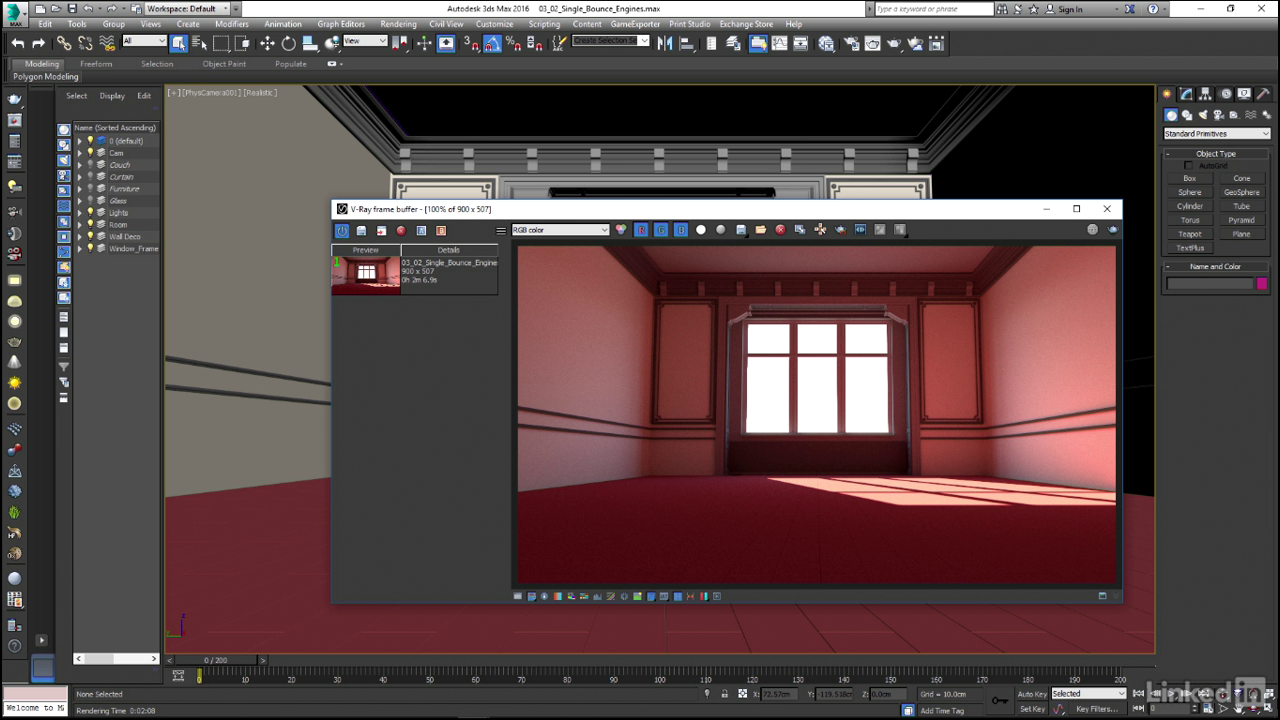Open the View reference coordinate dropdown
The image size is (1280, 720).
[x=365, y=41]
